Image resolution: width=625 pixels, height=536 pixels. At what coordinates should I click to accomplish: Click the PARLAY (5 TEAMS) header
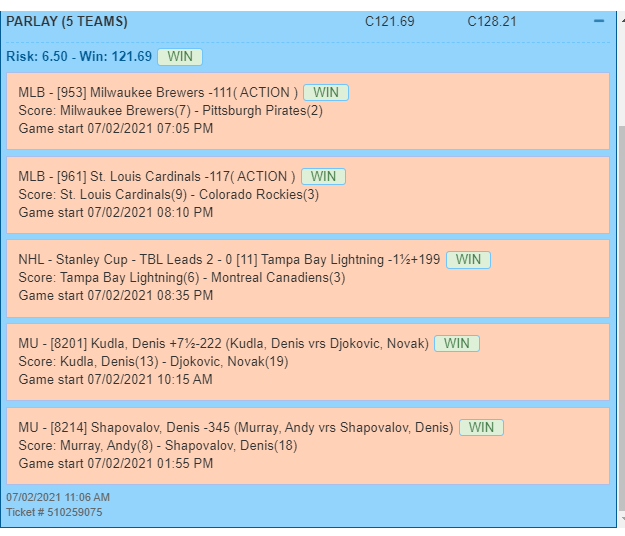(67, 22)
